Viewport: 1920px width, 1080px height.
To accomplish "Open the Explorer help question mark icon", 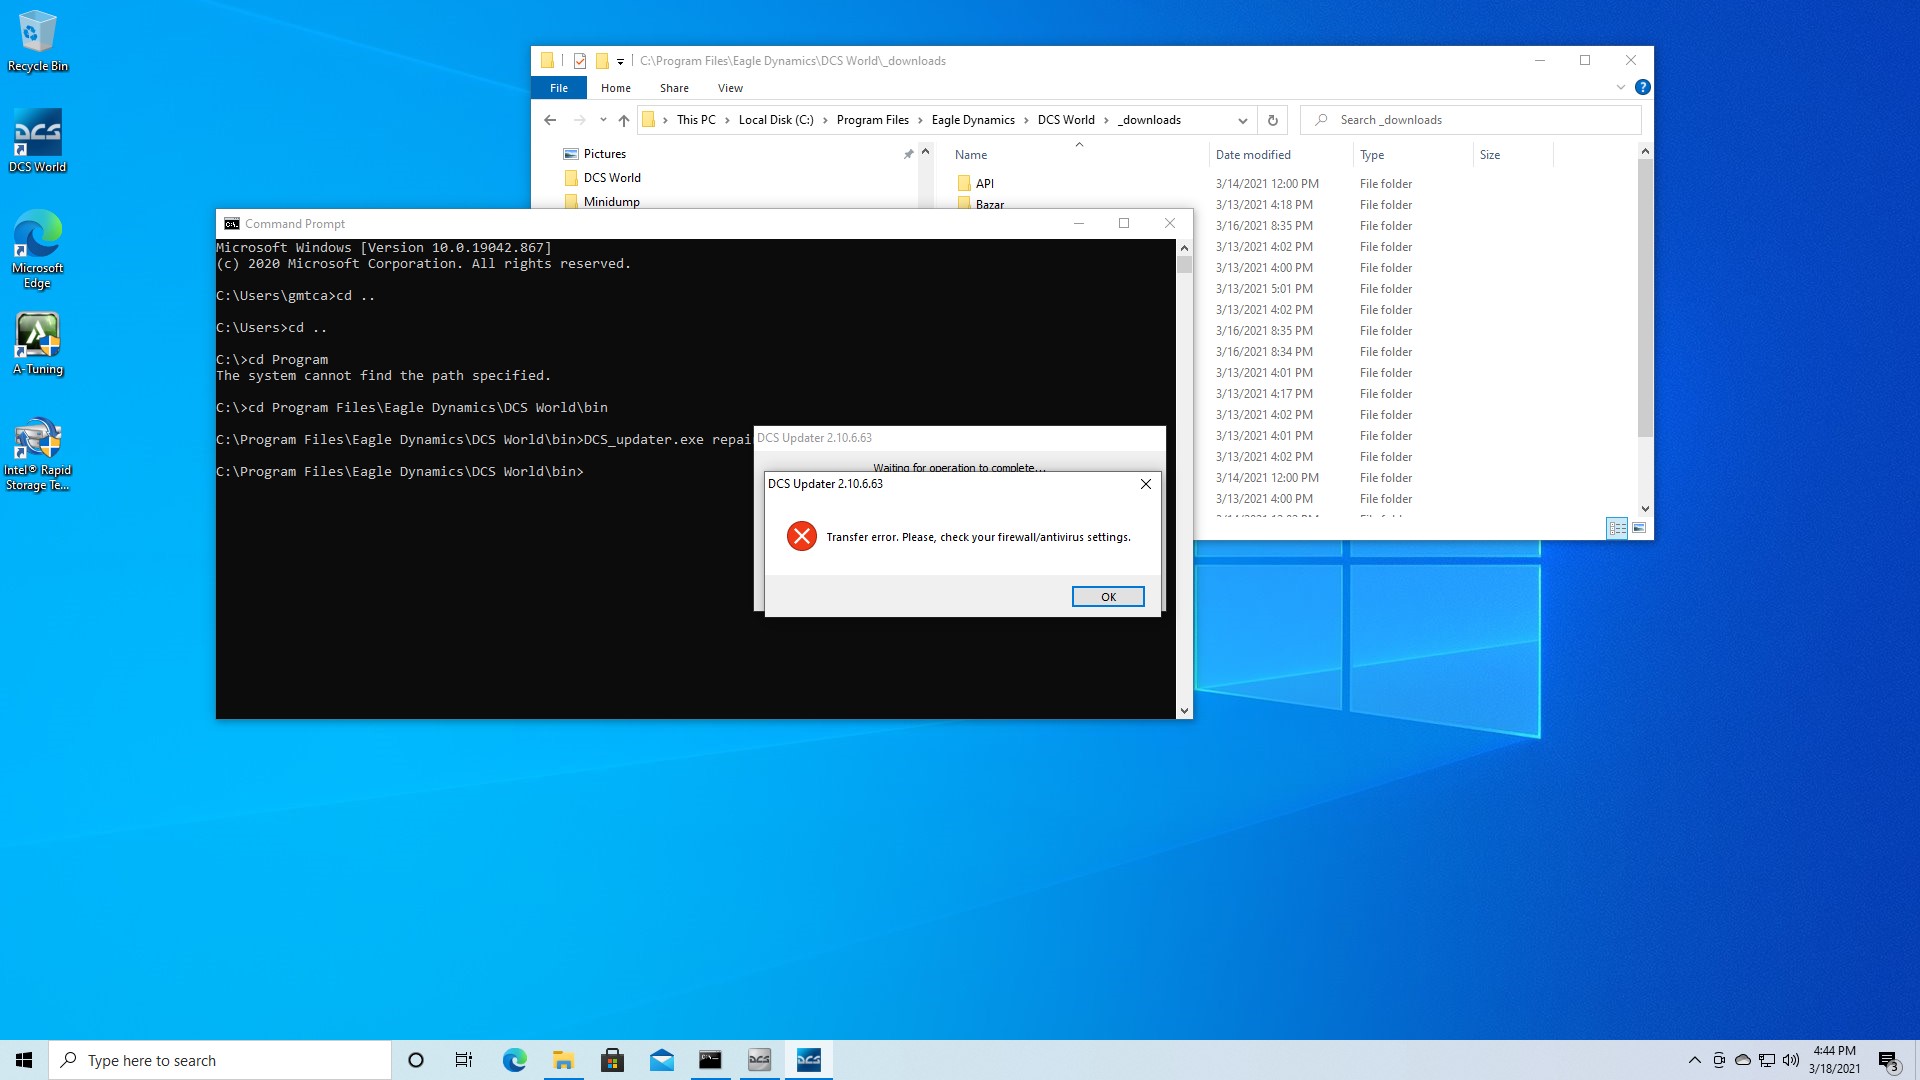I will click(1642, 88).
